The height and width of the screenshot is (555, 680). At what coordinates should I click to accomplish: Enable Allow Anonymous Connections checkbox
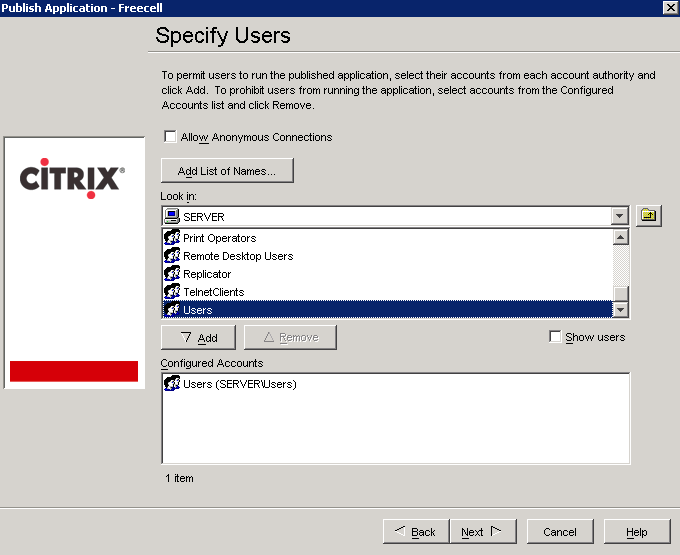point(170,137)
